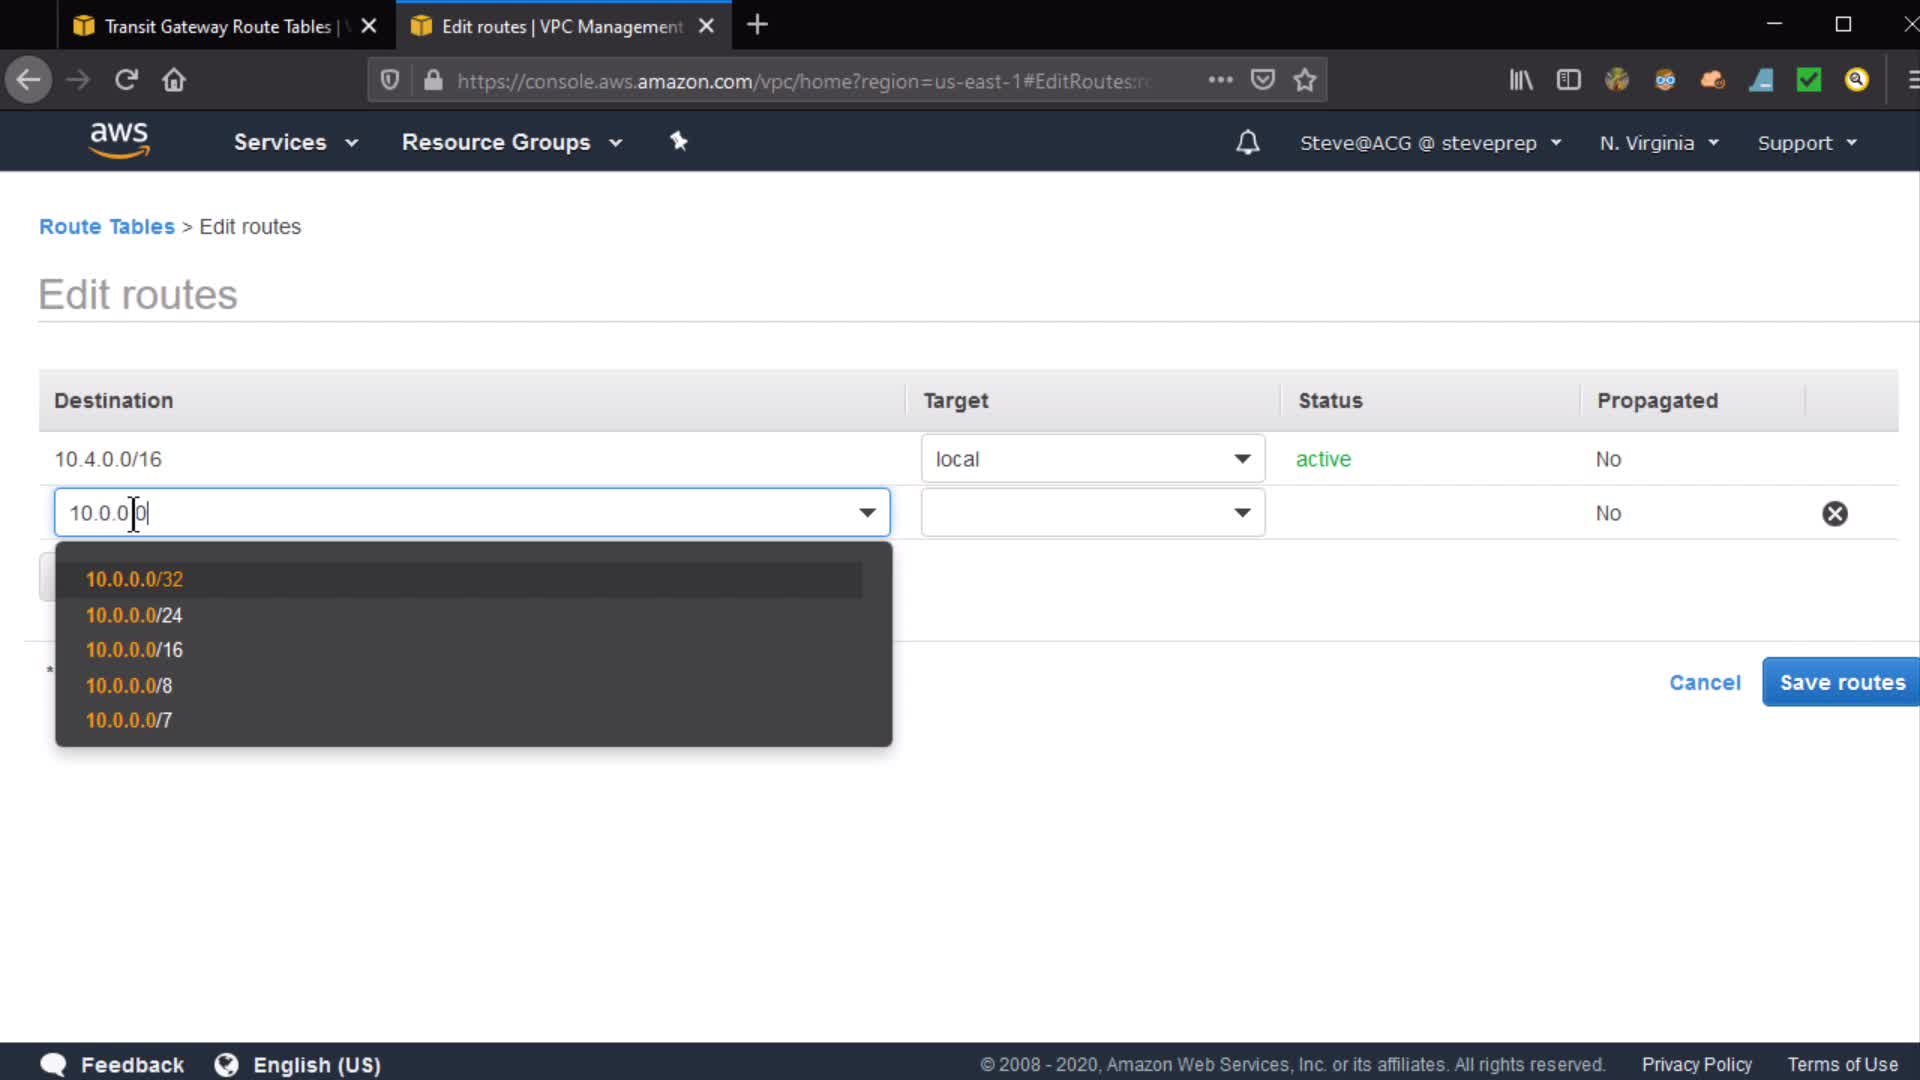
Task: Open the Services dropdown menu
Action: (295, 142)
